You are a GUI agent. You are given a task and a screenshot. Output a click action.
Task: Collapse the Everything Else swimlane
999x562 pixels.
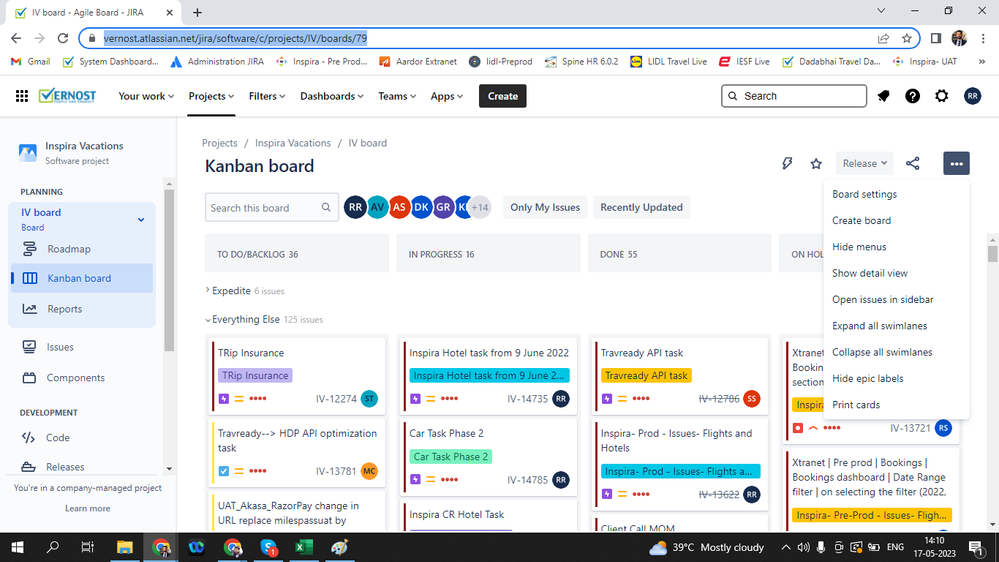208,320
